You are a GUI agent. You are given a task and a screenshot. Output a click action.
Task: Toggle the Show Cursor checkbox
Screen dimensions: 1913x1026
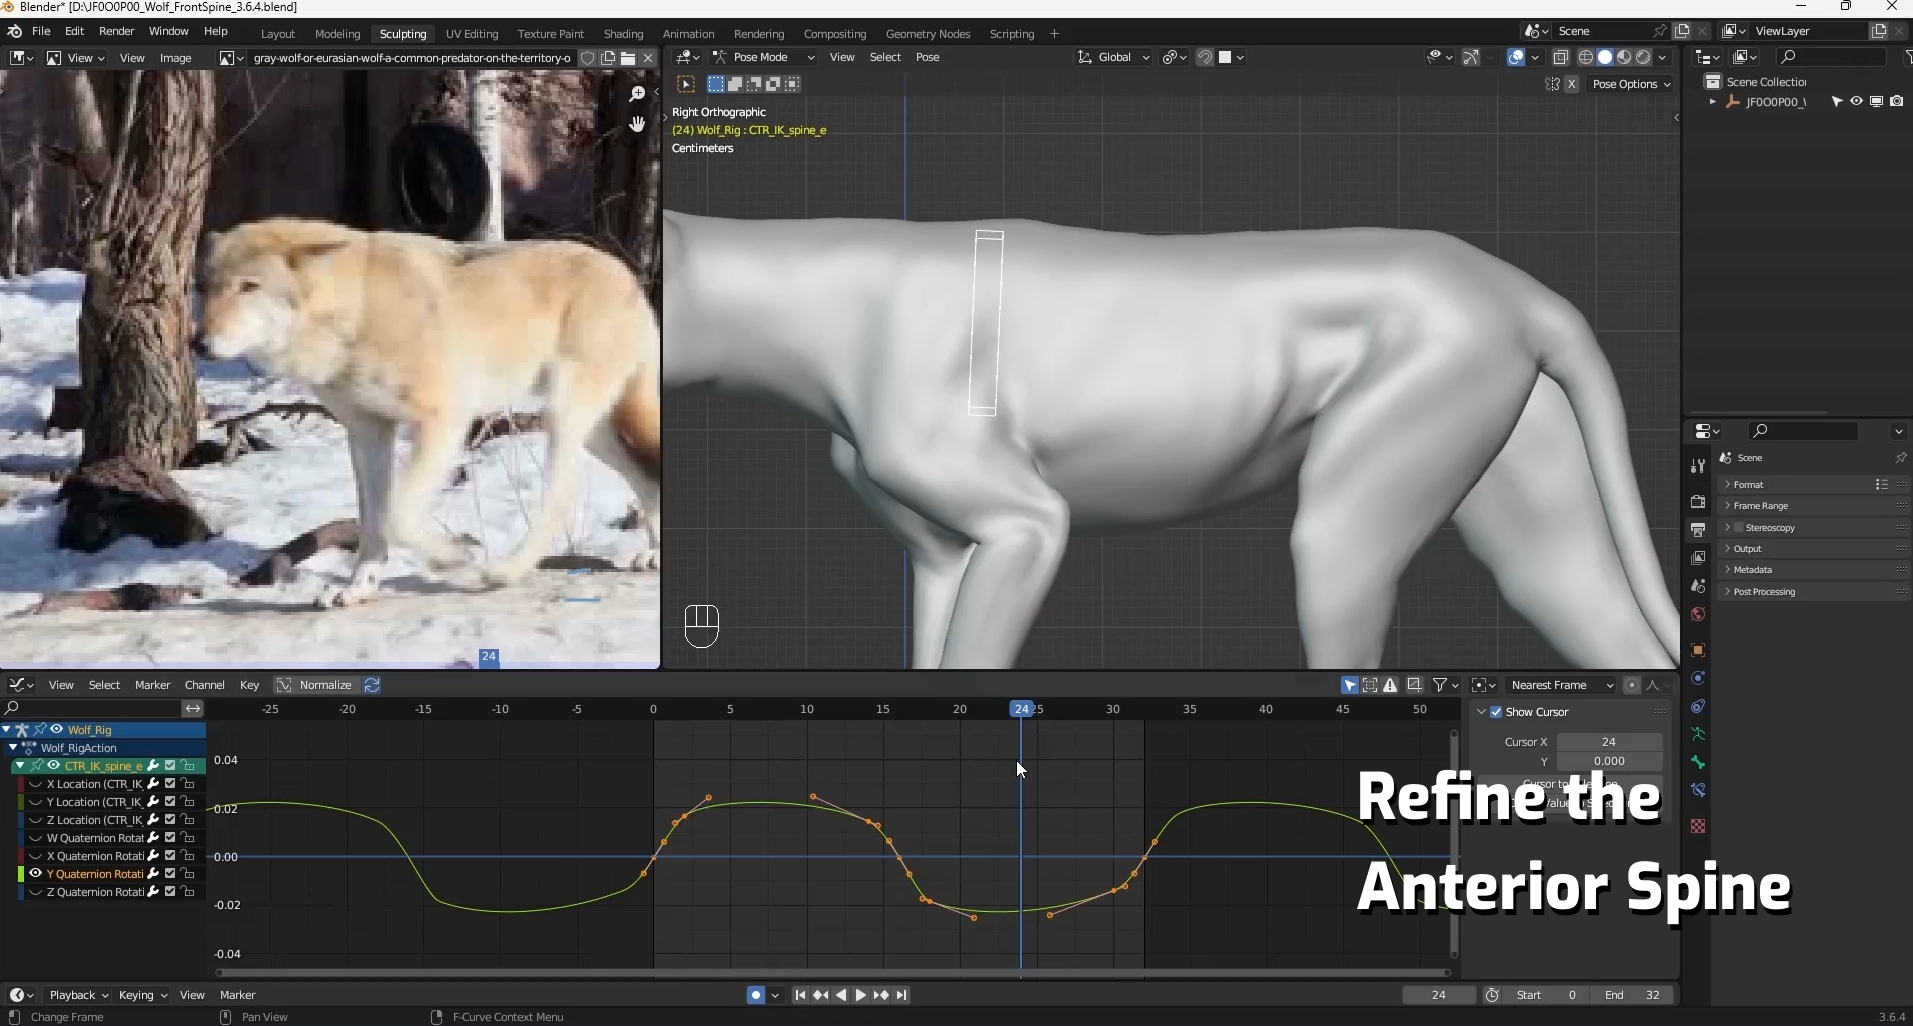click(1496, 712)
